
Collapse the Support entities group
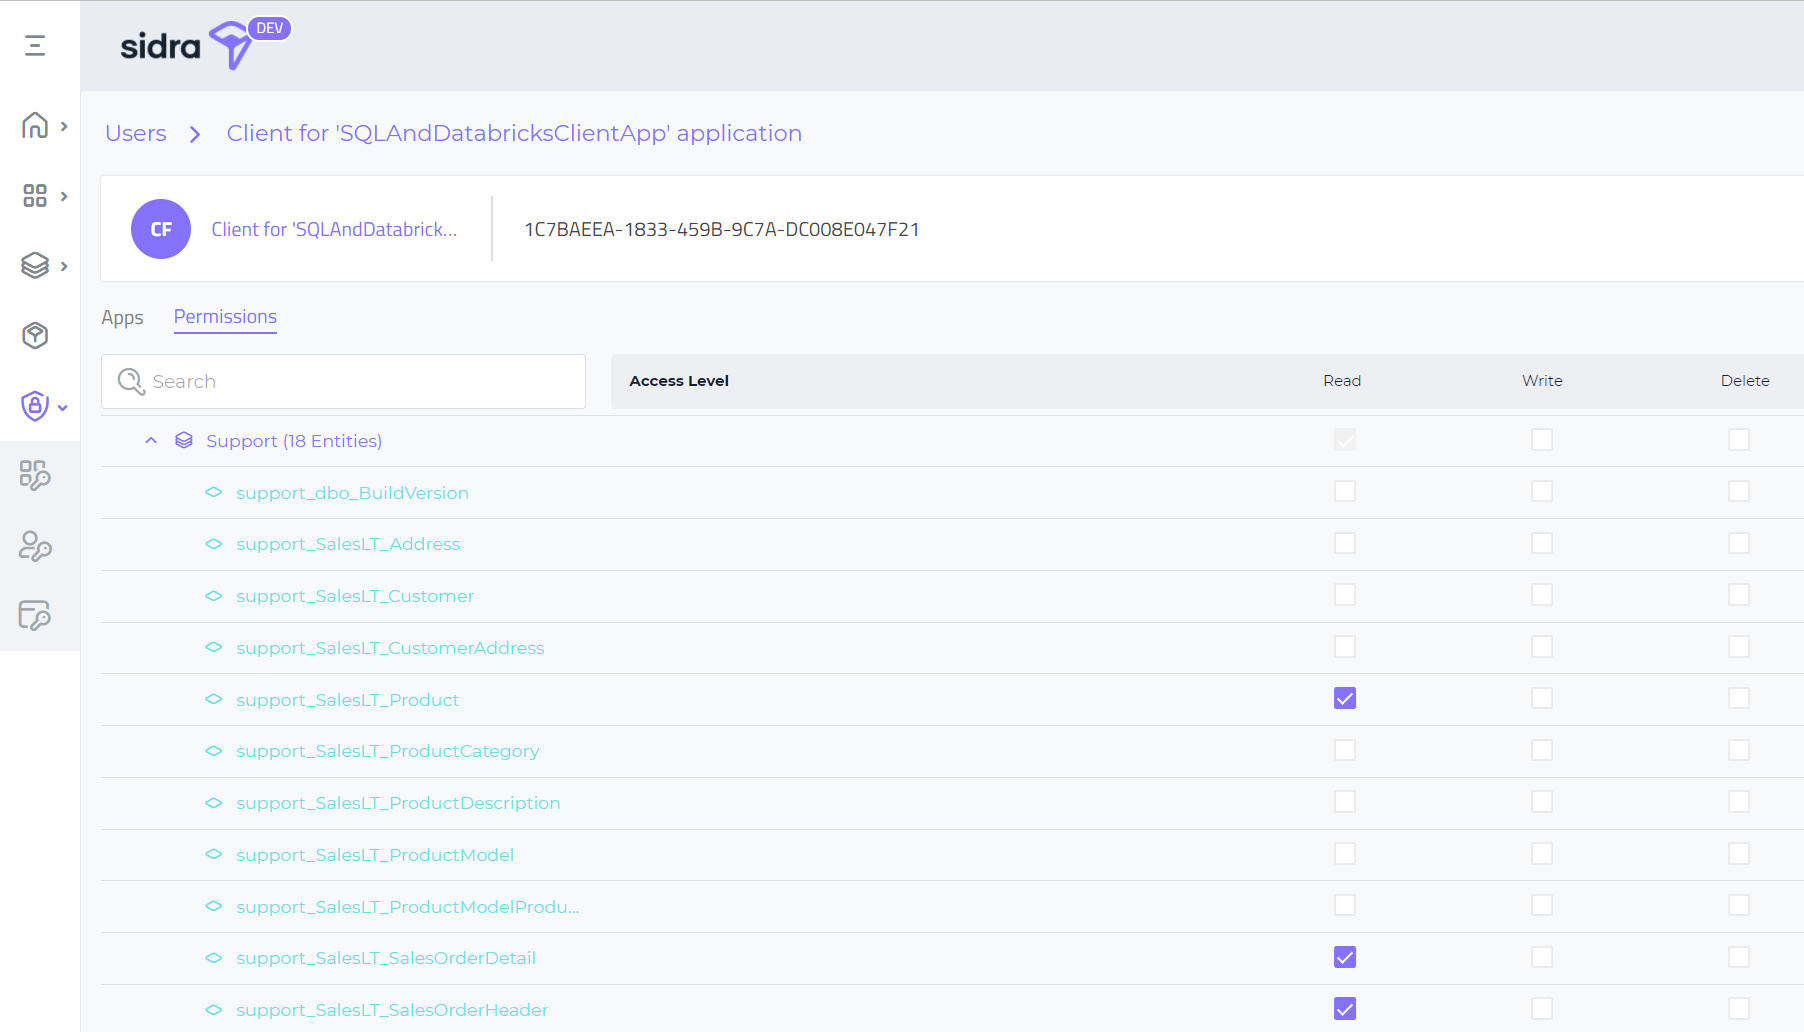(x=151, y=441)
